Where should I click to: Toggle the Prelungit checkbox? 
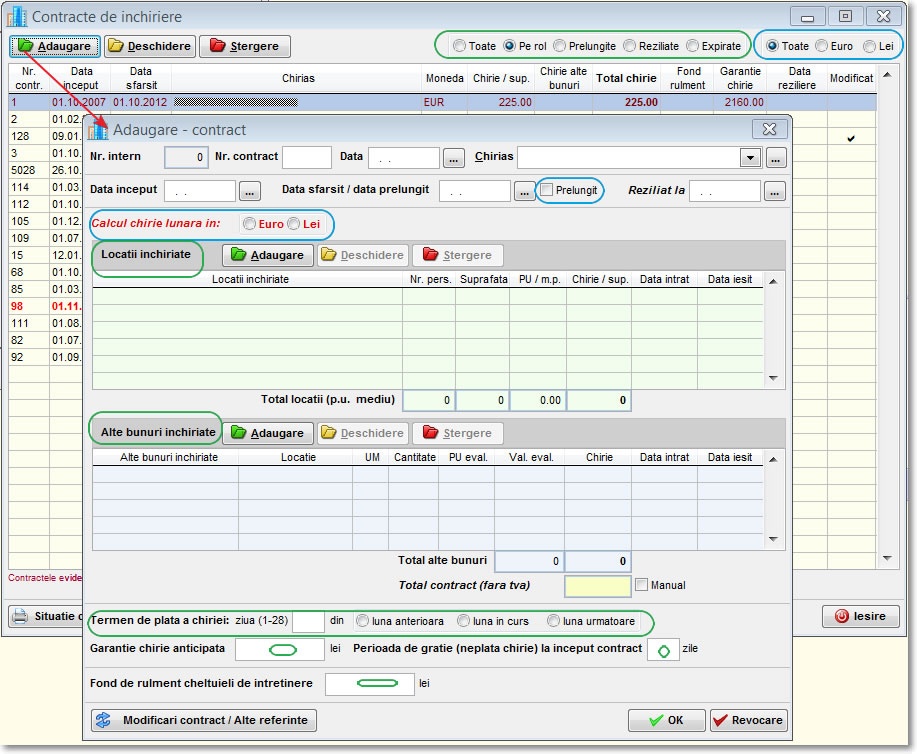547,190
